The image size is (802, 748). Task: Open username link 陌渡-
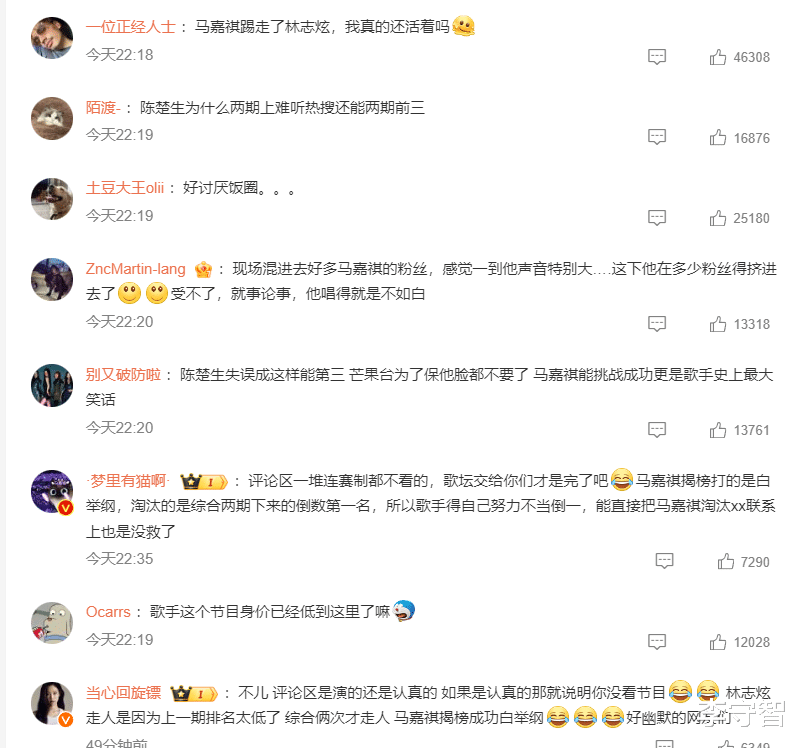pos(103,107)
